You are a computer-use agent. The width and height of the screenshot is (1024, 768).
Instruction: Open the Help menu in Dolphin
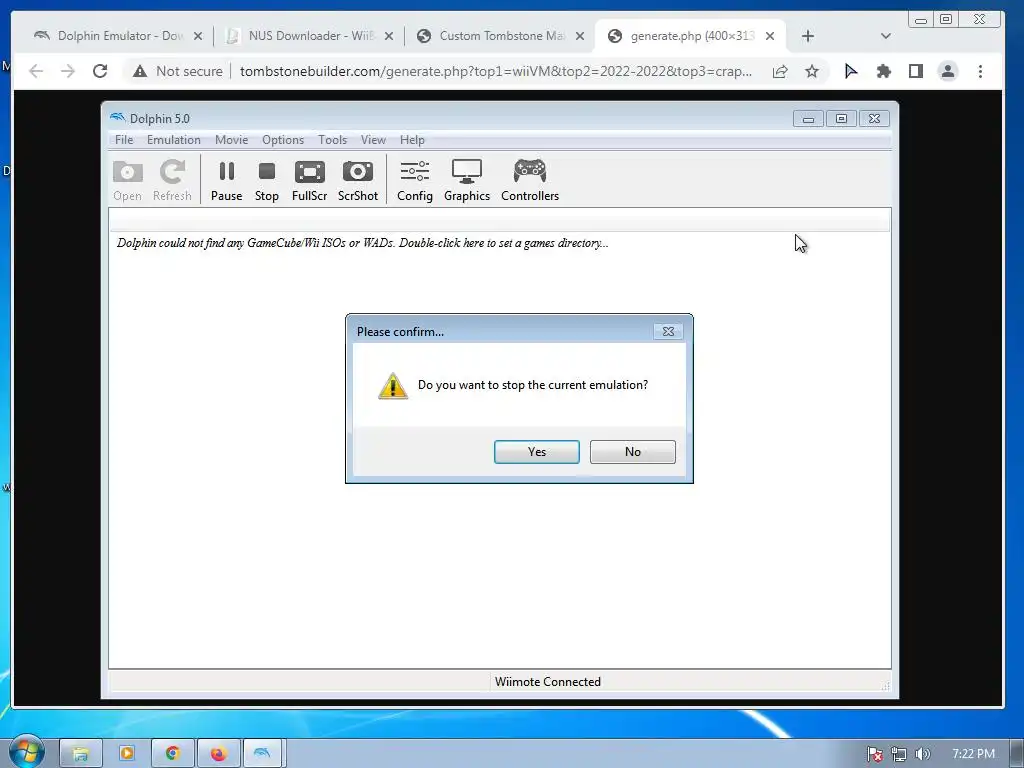tap(412, 140)
